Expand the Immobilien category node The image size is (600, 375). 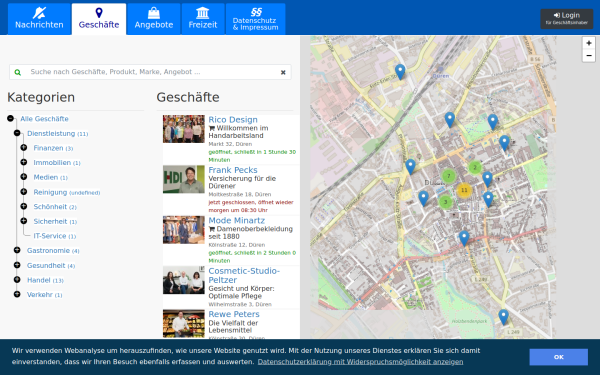click(x=24, y=162)
